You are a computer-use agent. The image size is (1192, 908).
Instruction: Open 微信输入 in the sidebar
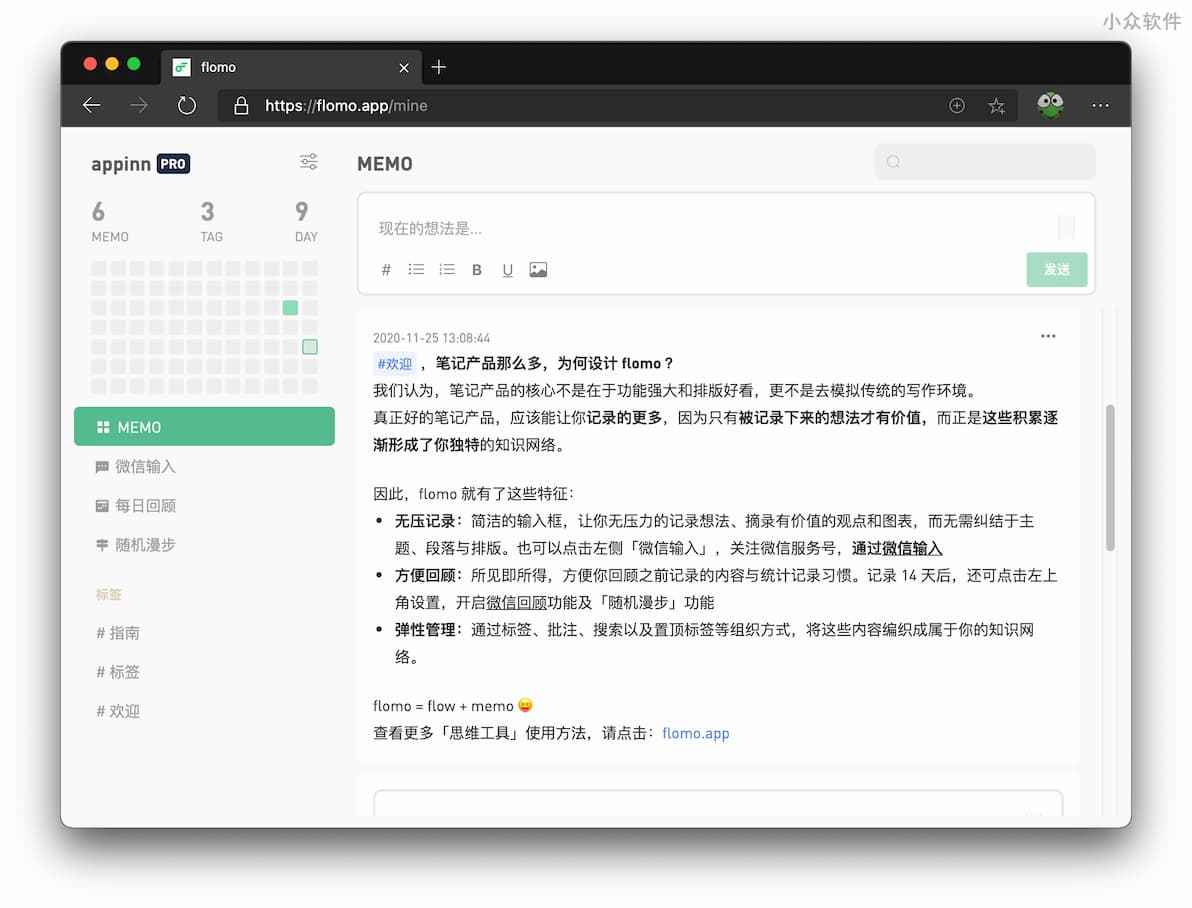coord(144,466)
